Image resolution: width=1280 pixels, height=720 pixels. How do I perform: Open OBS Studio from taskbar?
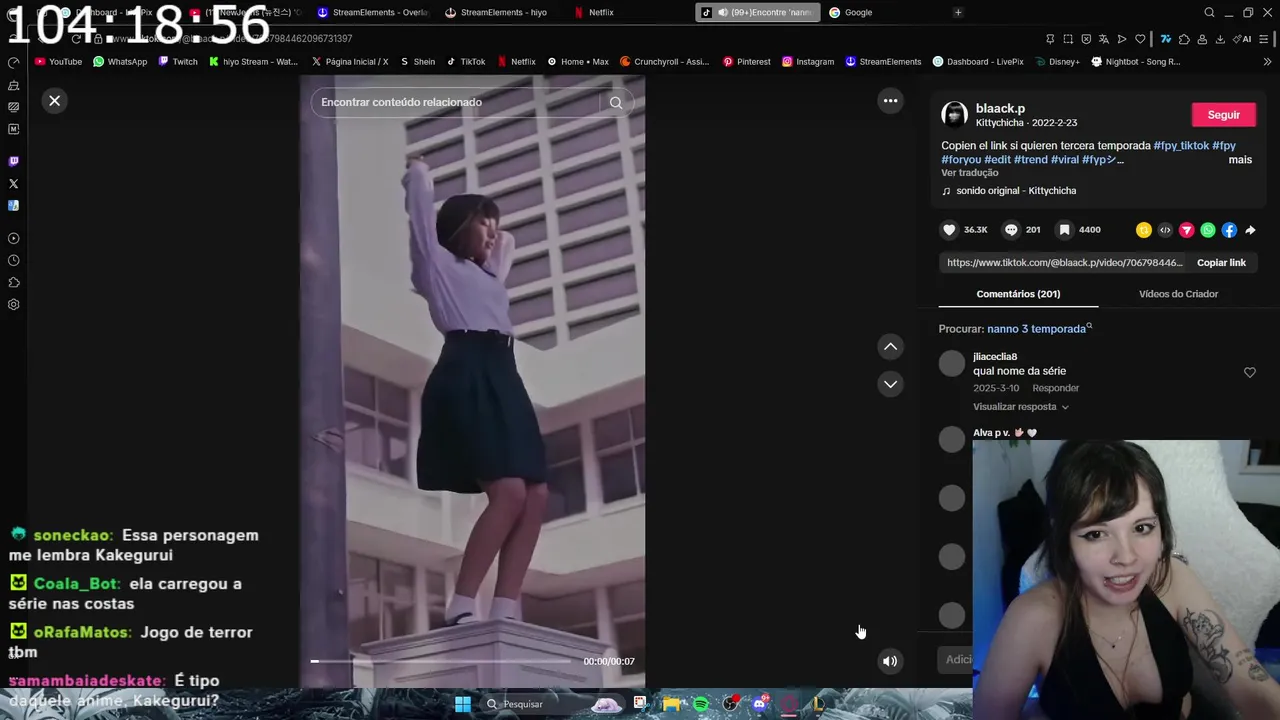[730, 704]
